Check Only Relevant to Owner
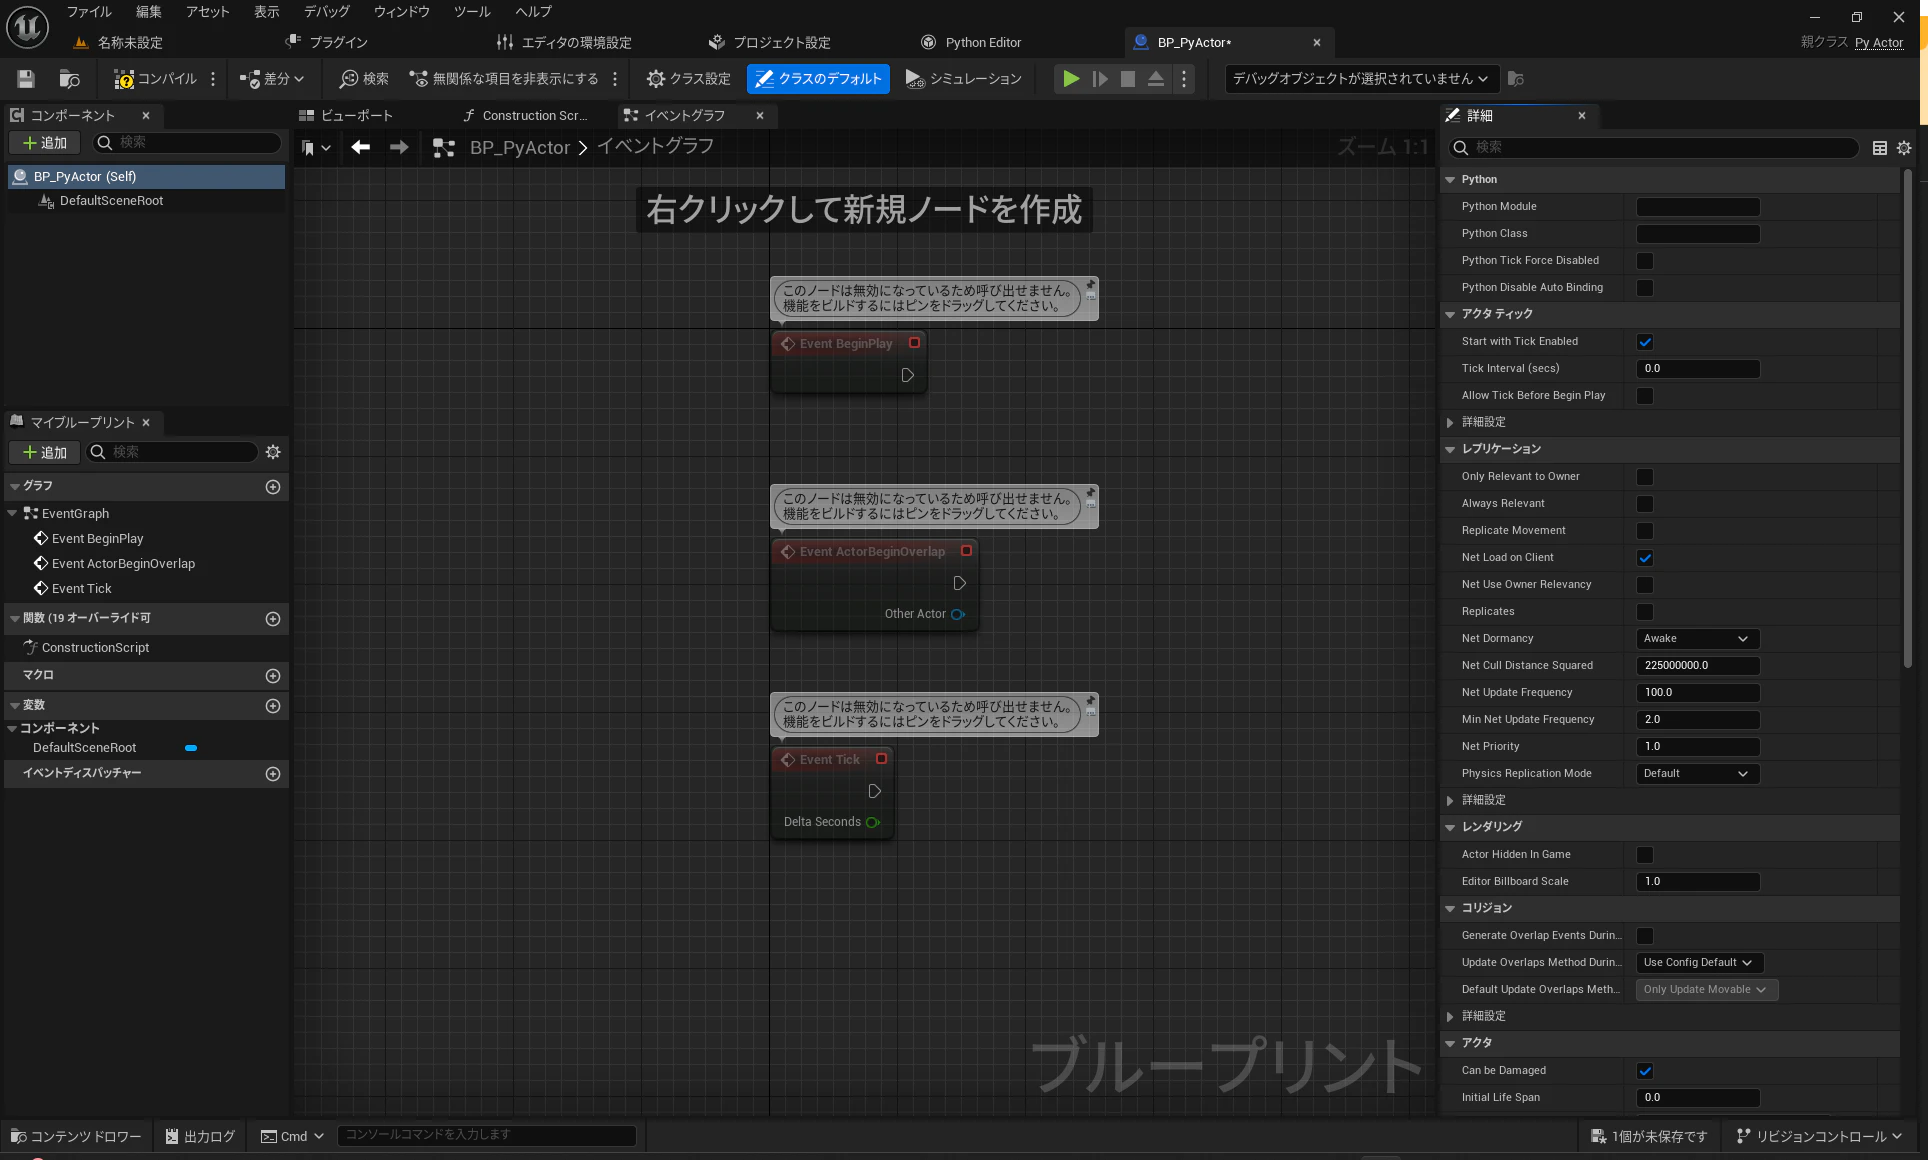The image size is (1928, 1160). (x=1645, y=477)
